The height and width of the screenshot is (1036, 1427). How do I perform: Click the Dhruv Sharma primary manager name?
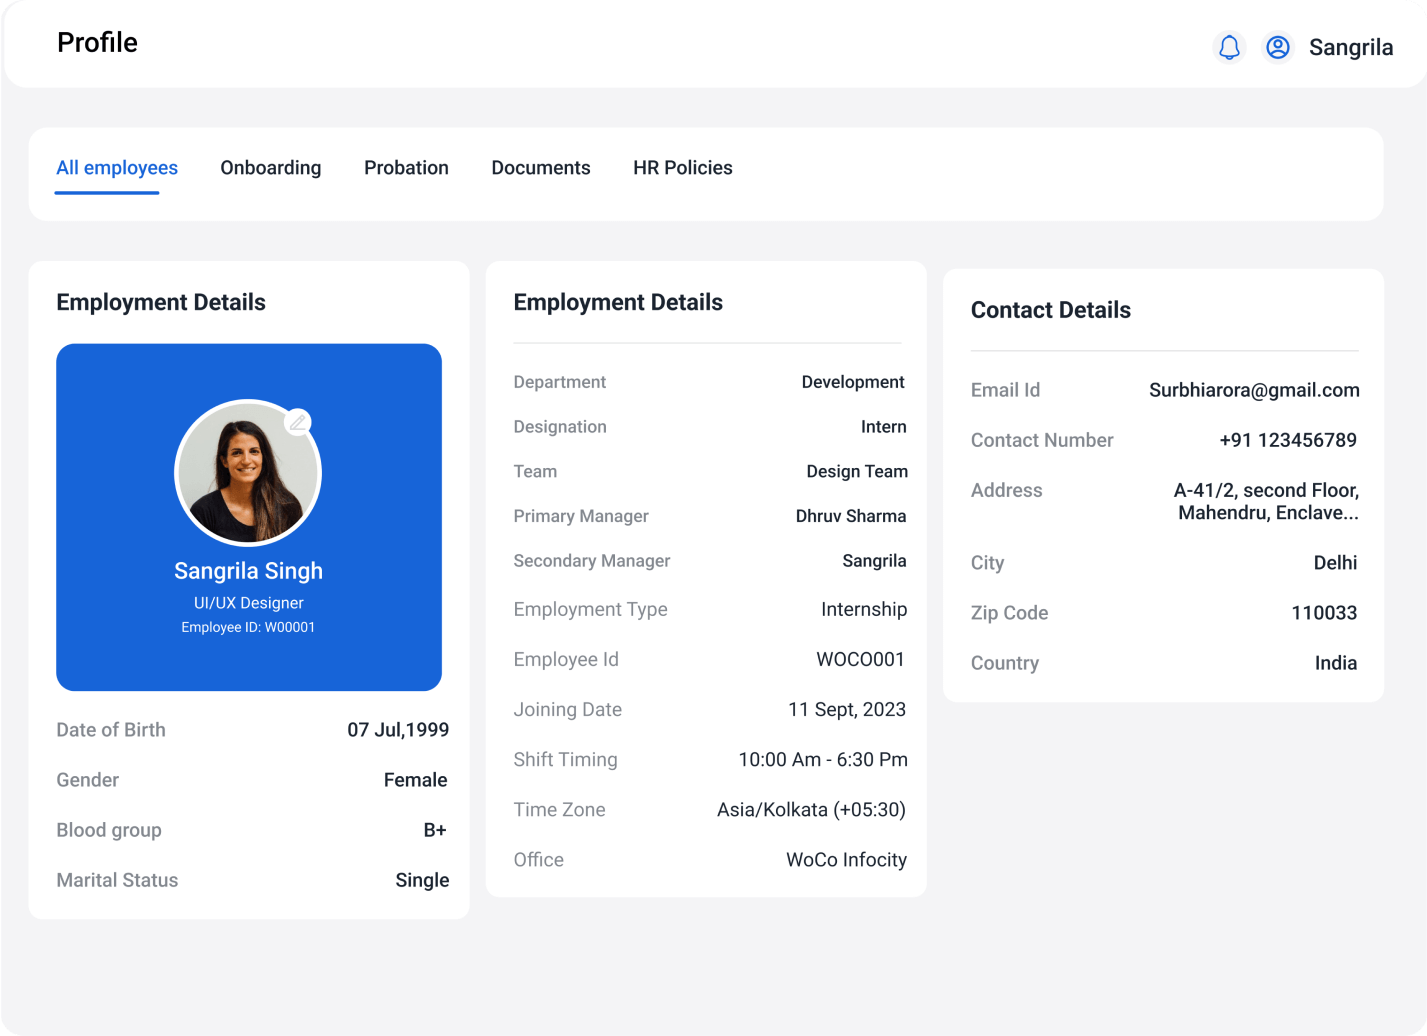850,516
